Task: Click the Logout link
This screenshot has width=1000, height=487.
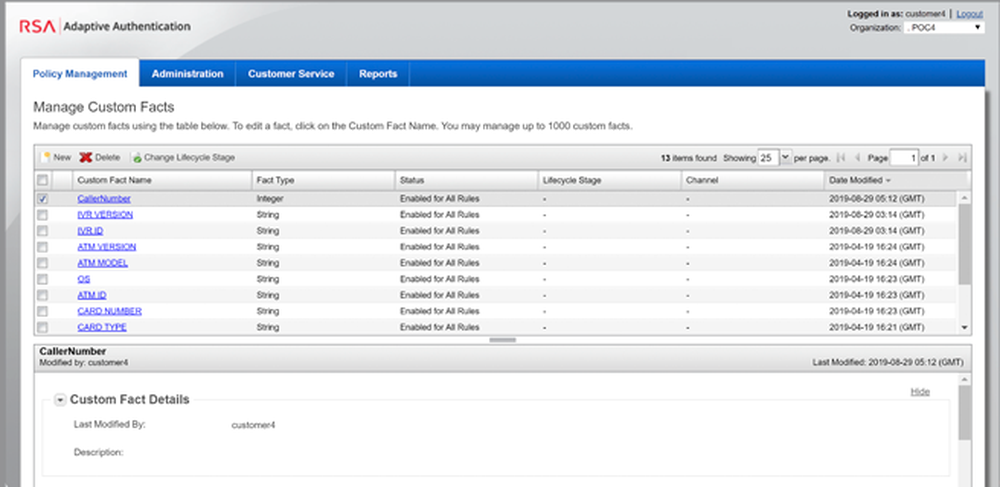Action: tap(969, 13)
